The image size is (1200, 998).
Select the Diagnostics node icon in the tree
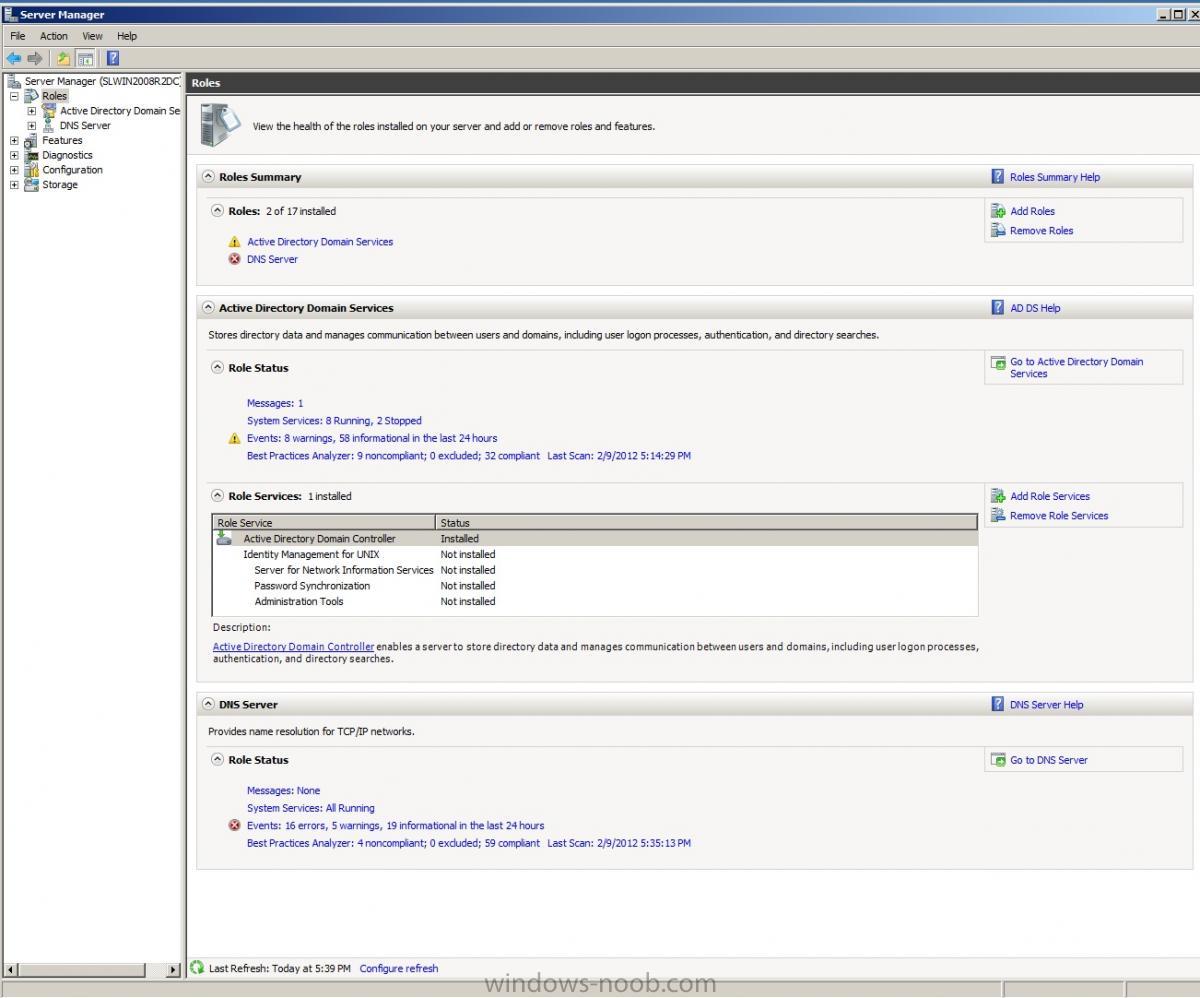click(x=32, y=155)
